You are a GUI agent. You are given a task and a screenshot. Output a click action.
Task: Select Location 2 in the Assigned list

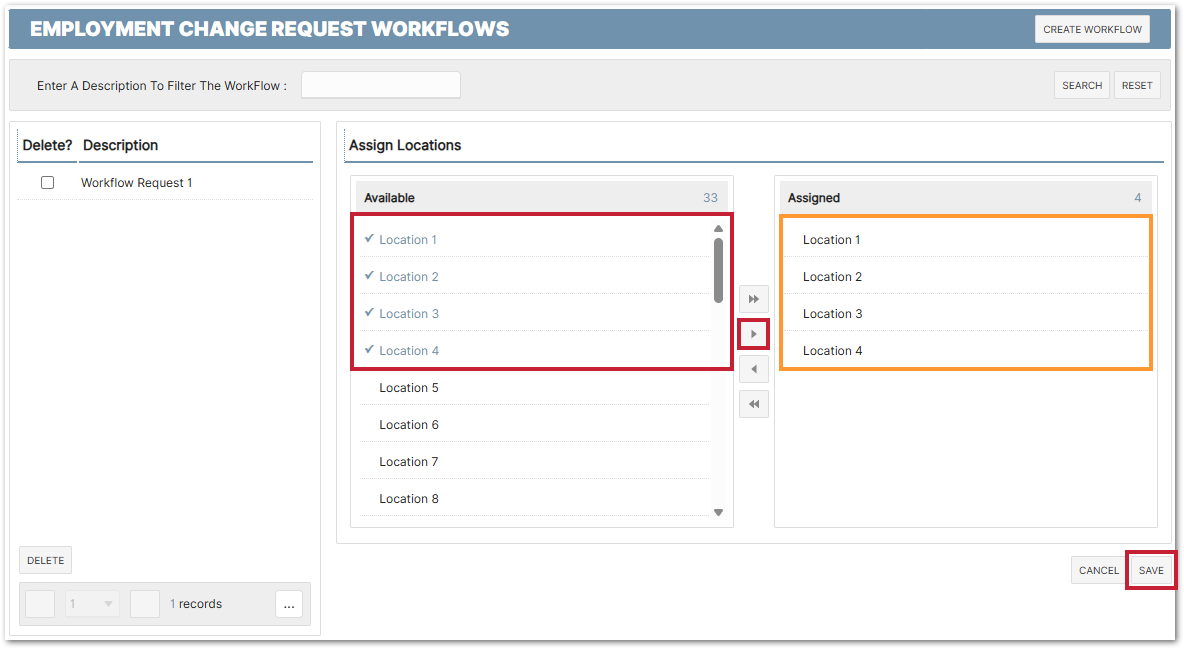pos(832,277)
